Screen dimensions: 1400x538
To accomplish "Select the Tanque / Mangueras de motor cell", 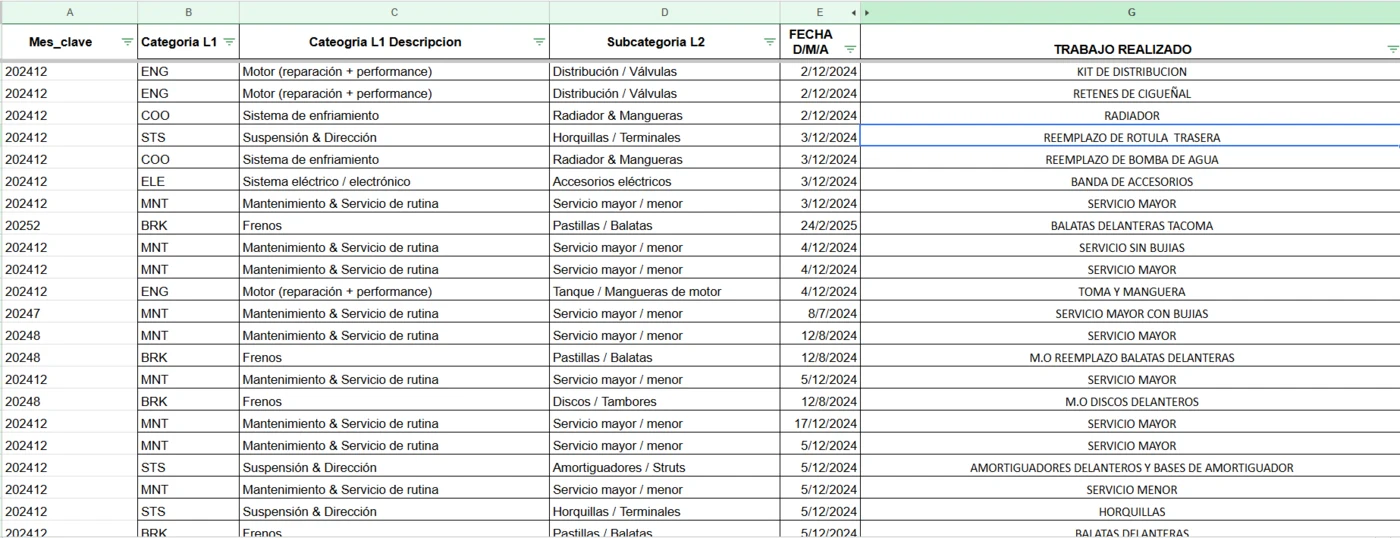I will pos(665,292).
